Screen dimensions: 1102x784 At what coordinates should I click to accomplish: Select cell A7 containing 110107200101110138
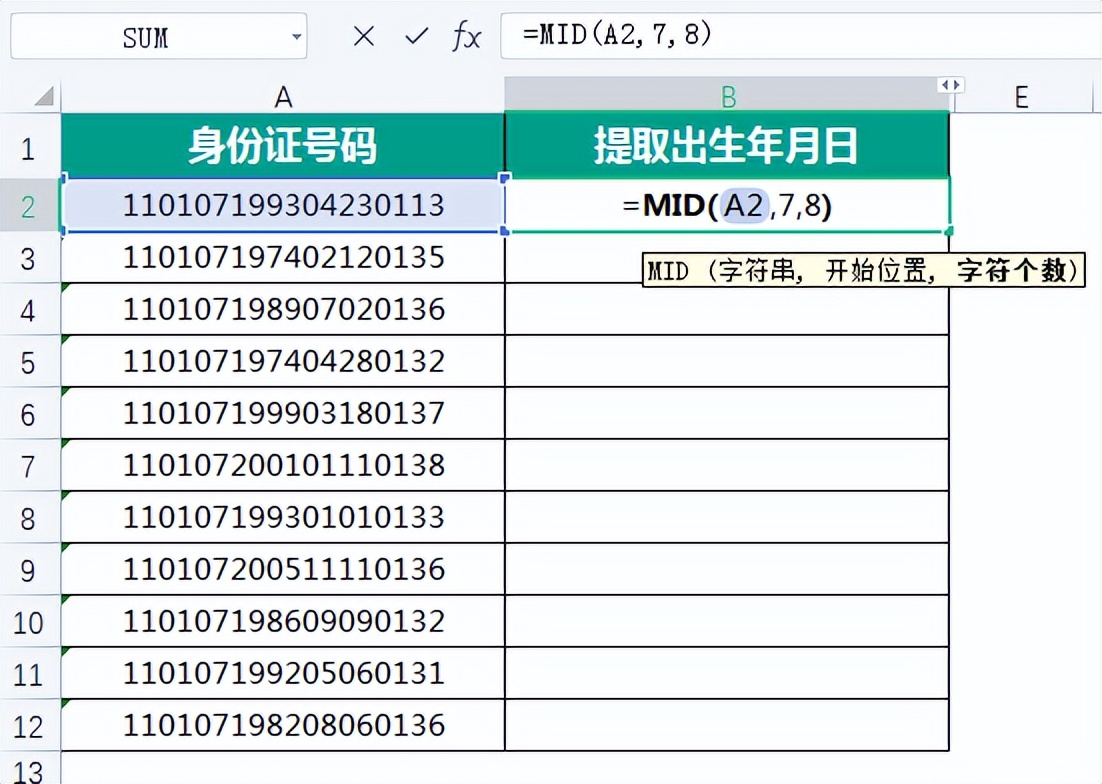(x=283, y=466)
